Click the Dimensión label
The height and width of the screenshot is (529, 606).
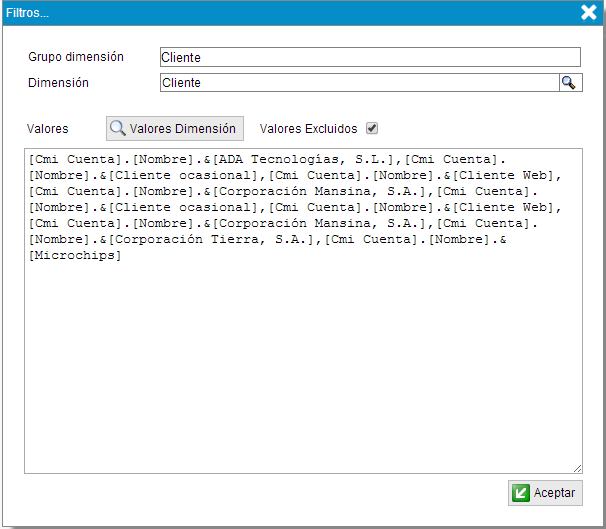click(x=58, y=83)
